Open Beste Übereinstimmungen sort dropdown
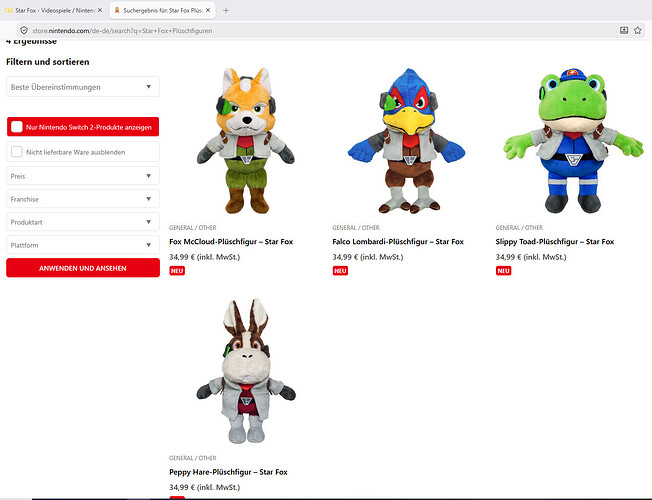The width and height of the screenshot is (652, 500). [83, 87]
